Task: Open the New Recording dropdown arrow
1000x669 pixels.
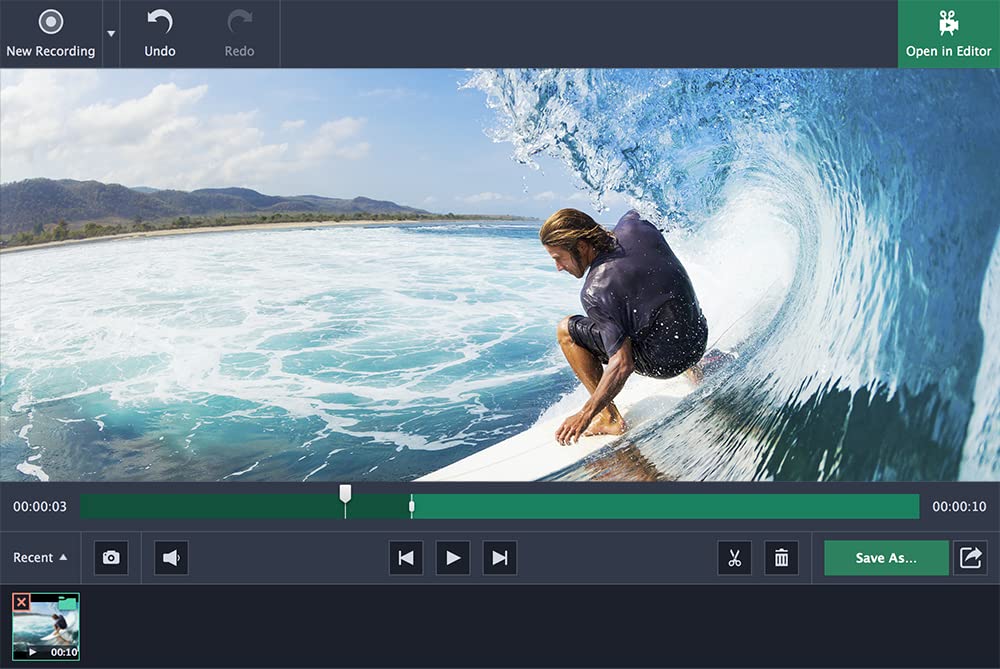Action: coord(111,34)
